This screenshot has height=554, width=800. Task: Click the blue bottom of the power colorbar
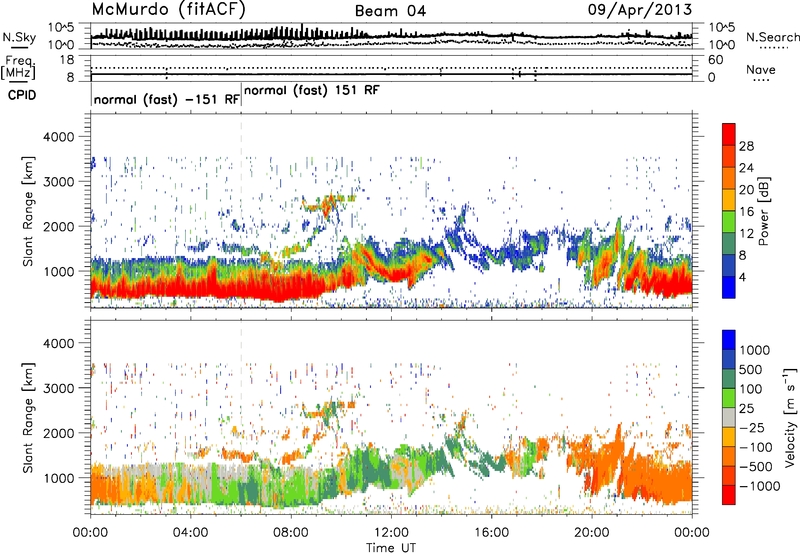729,287
